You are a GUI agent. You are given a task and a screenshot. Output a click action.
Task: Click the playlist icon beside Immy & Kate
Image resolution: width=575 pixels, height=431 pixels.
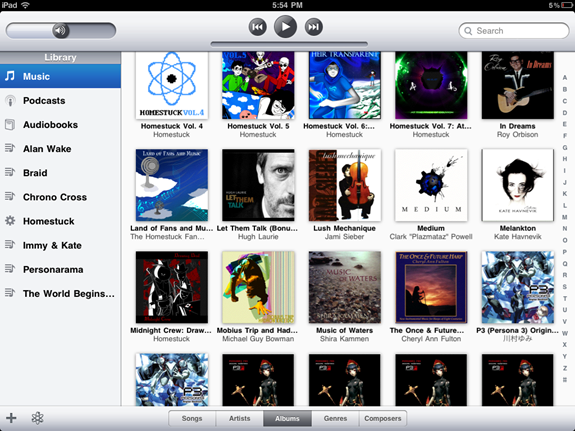(x=10, y=245)
